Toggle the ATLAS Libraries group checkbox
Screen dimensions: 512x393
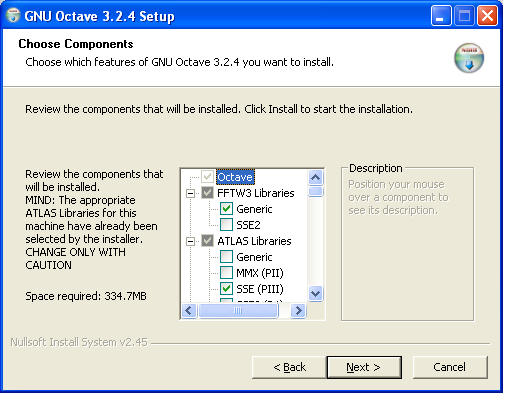click(207, 241)
